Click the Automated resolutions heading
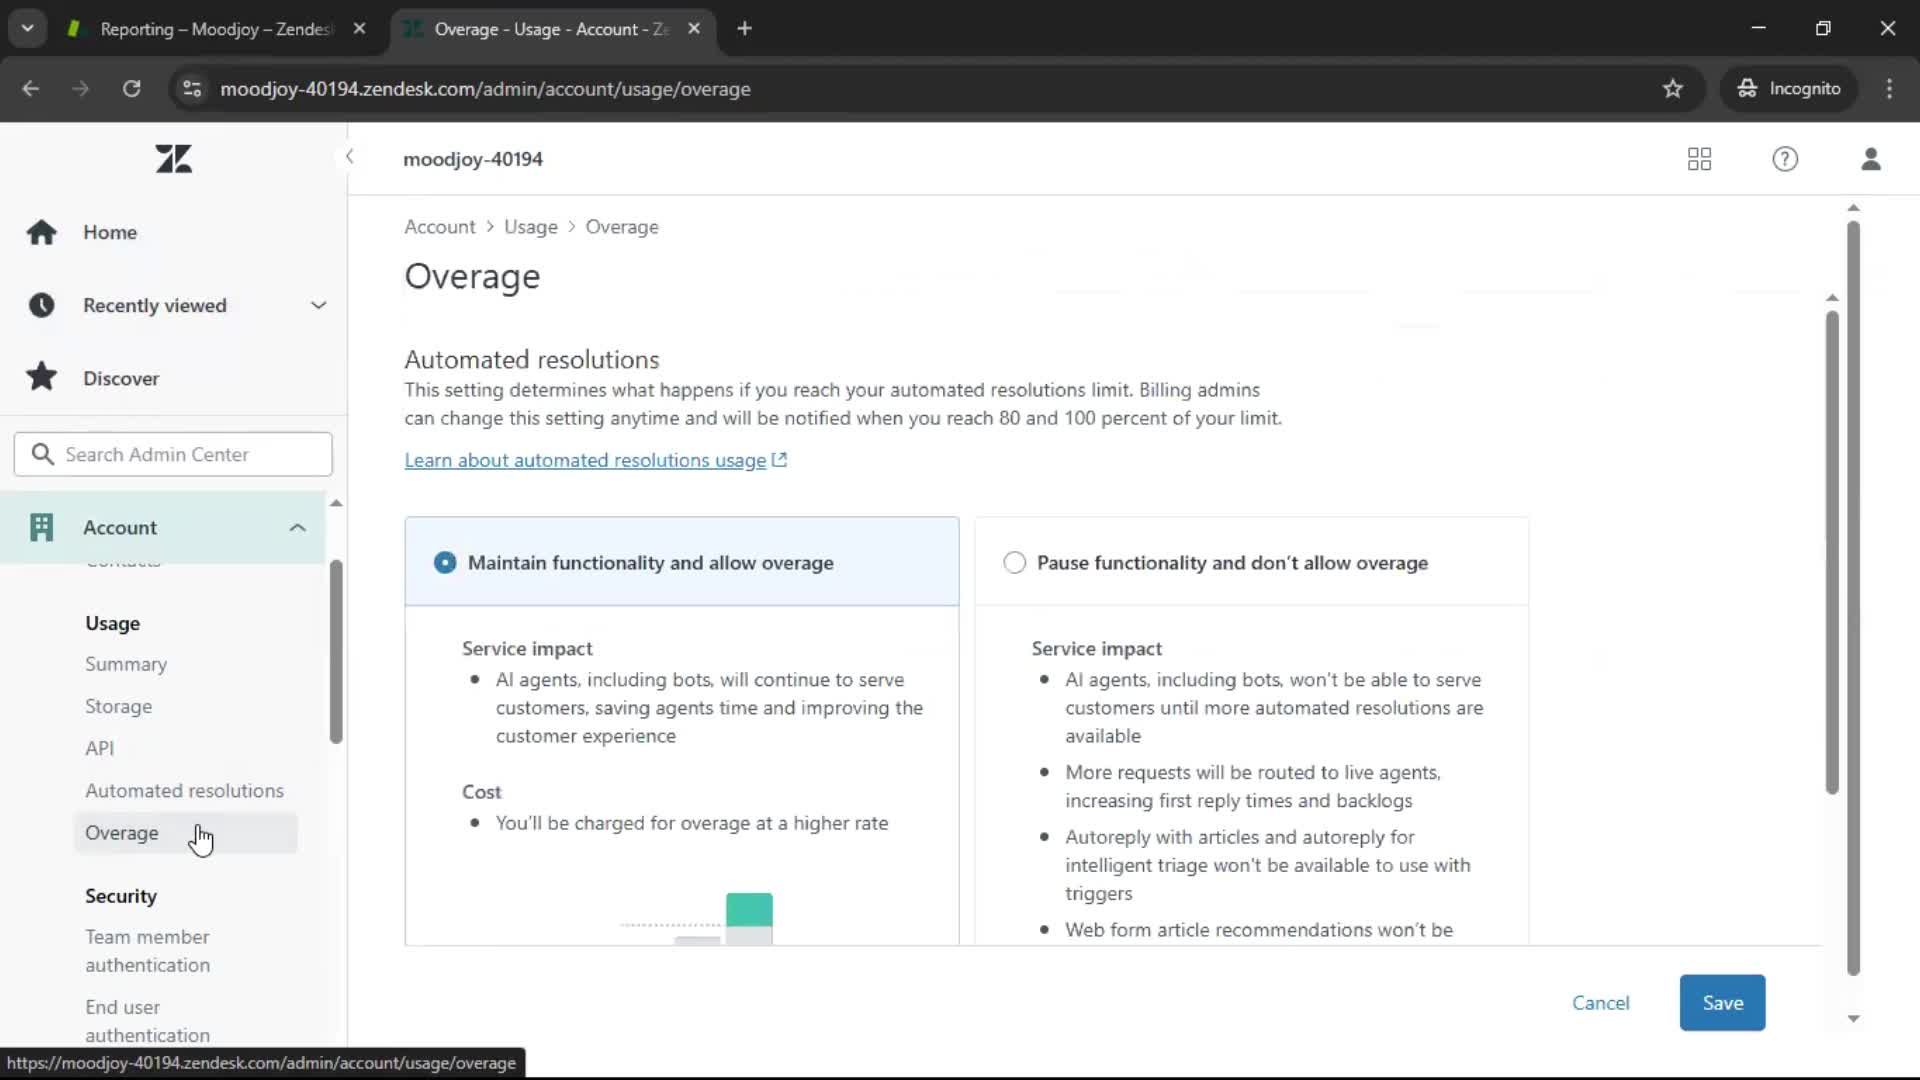Screen dimensions: 1920x1080 (x=532, y=359)
